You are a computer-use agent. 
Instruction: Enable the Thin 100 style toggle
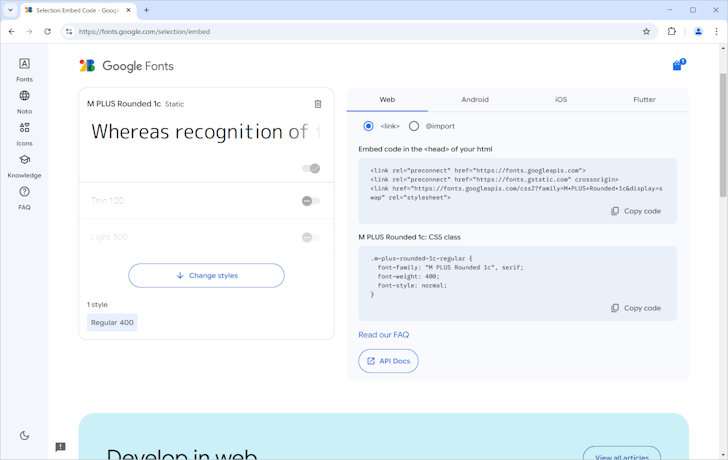pyautogui.click(x=311, y=201)
